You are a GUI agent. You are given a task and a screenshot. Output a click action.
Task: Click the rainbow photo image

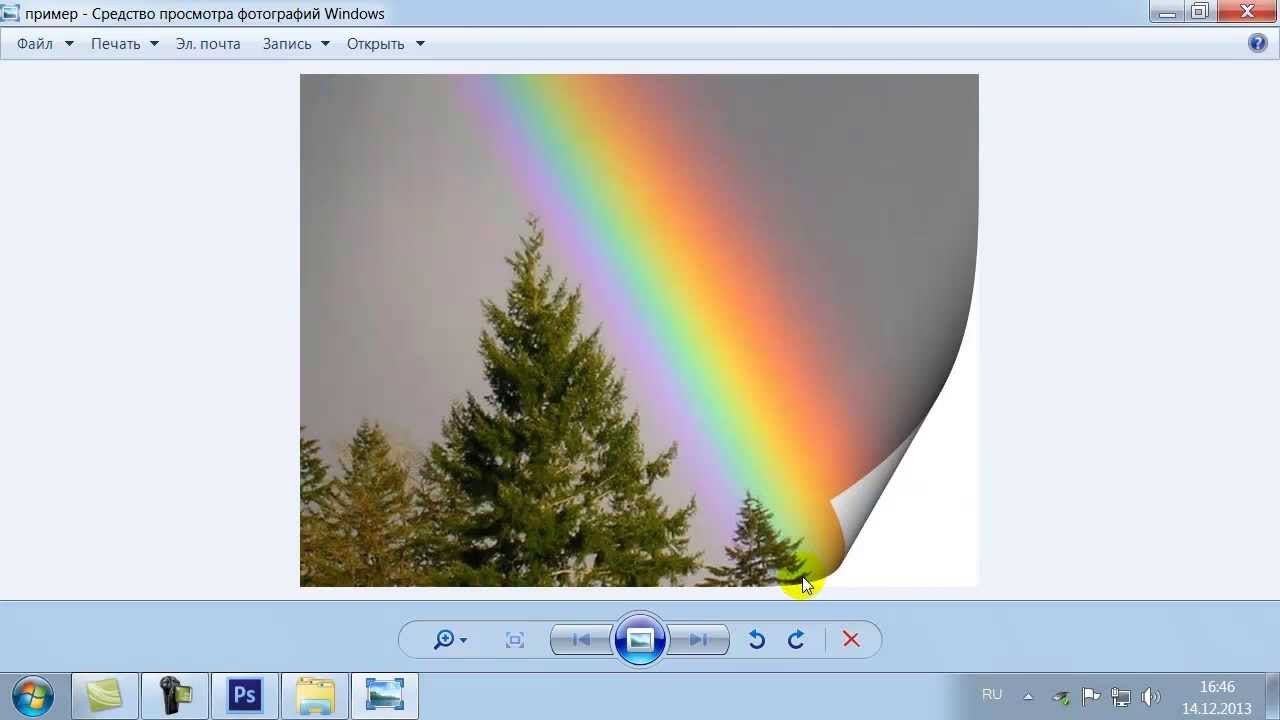(x=639, y=330)
